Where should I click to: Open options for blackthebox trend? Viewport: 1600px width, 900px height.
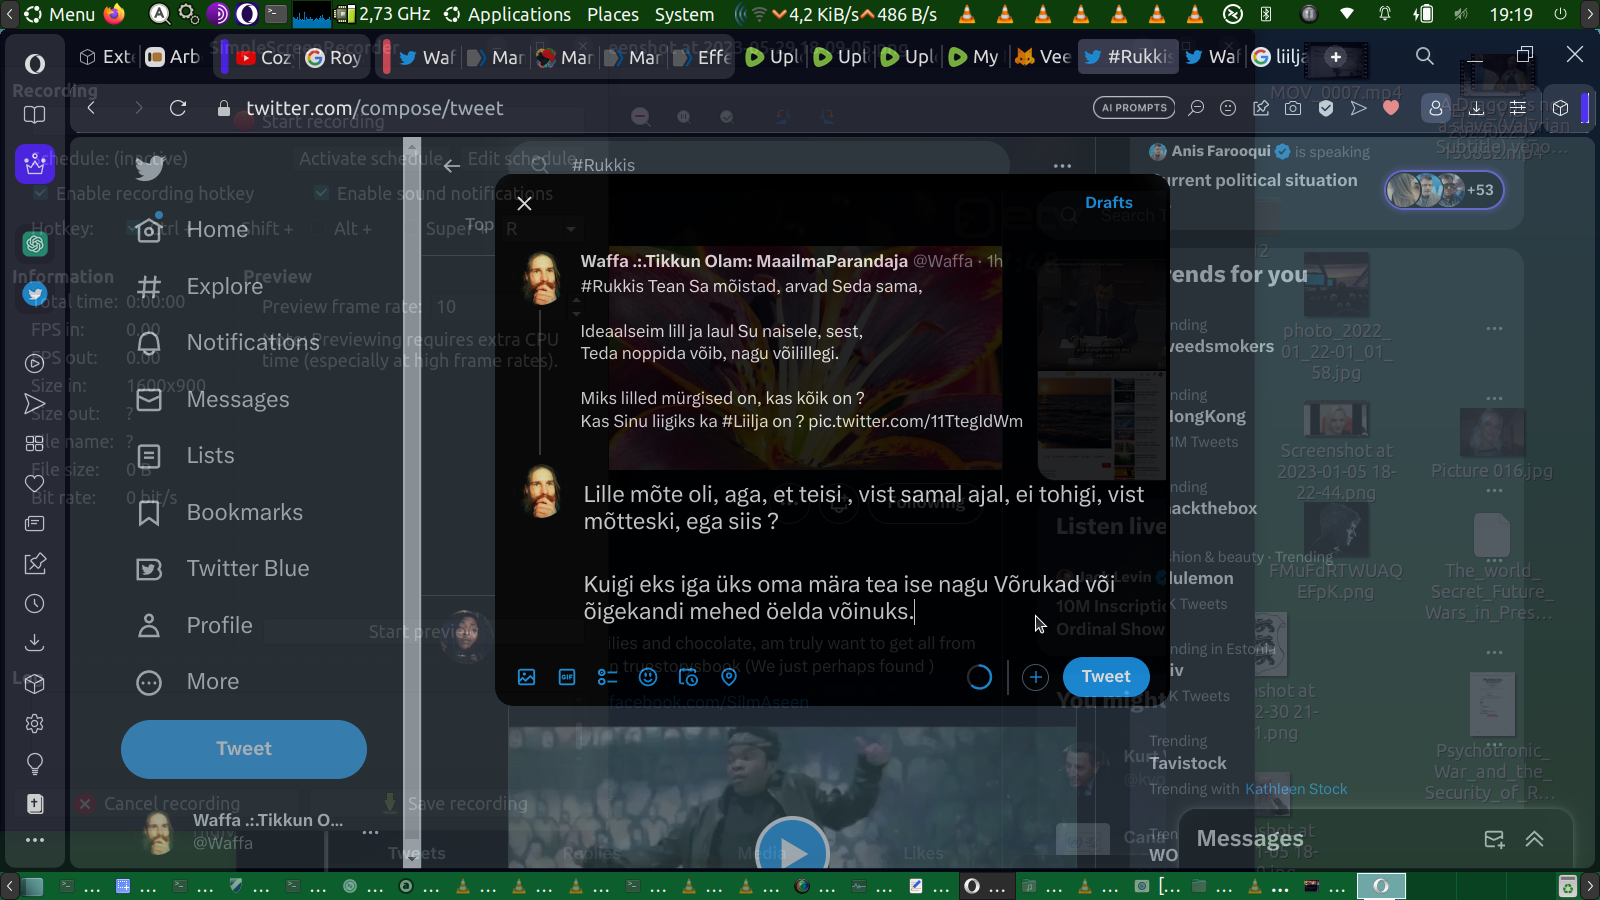point(1494,490)
